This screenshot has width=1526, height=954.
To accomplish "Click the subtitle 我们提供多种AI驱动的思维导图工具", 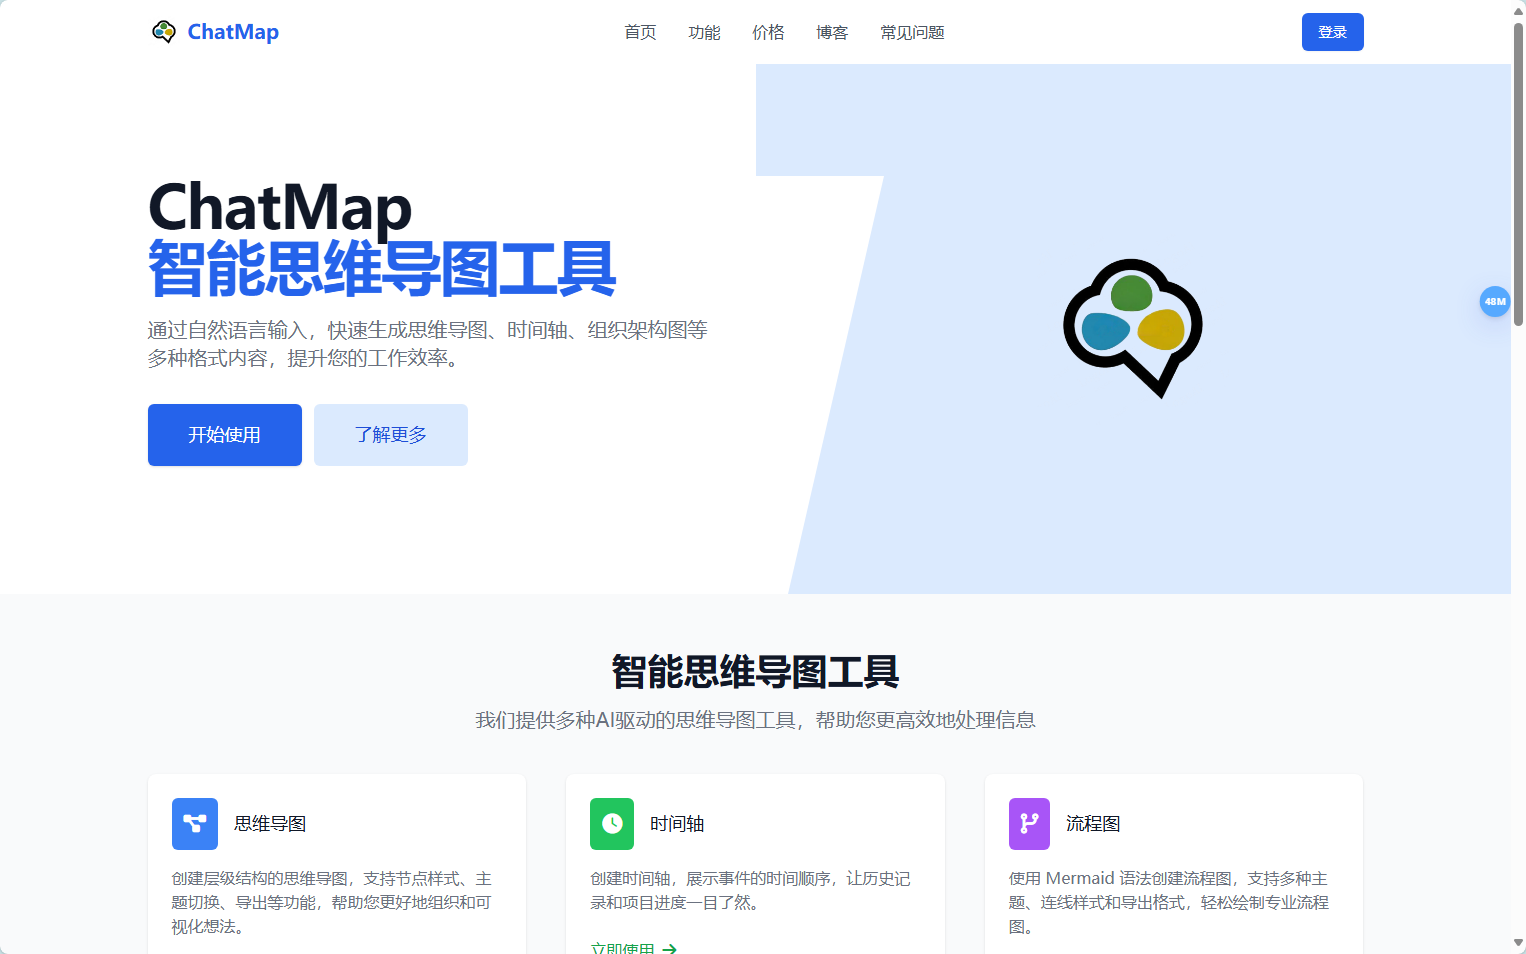I will coord(755,720).
